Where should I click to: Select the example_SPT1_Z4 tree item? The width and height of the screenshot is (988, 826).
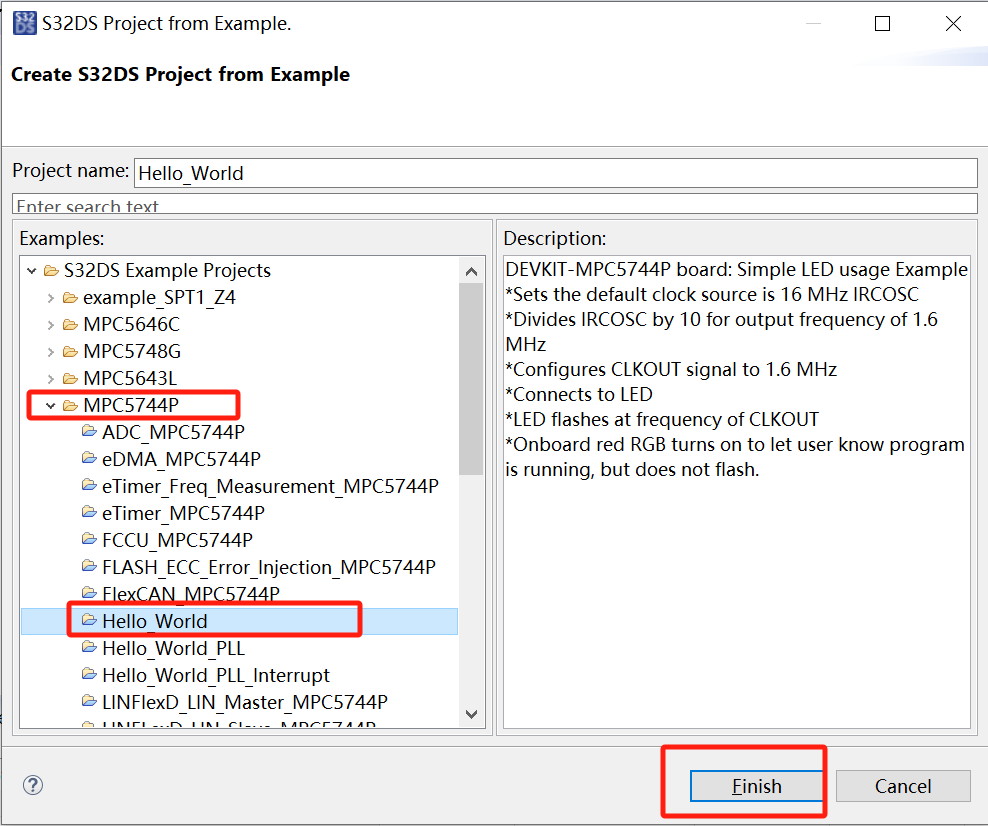[159, 297]
